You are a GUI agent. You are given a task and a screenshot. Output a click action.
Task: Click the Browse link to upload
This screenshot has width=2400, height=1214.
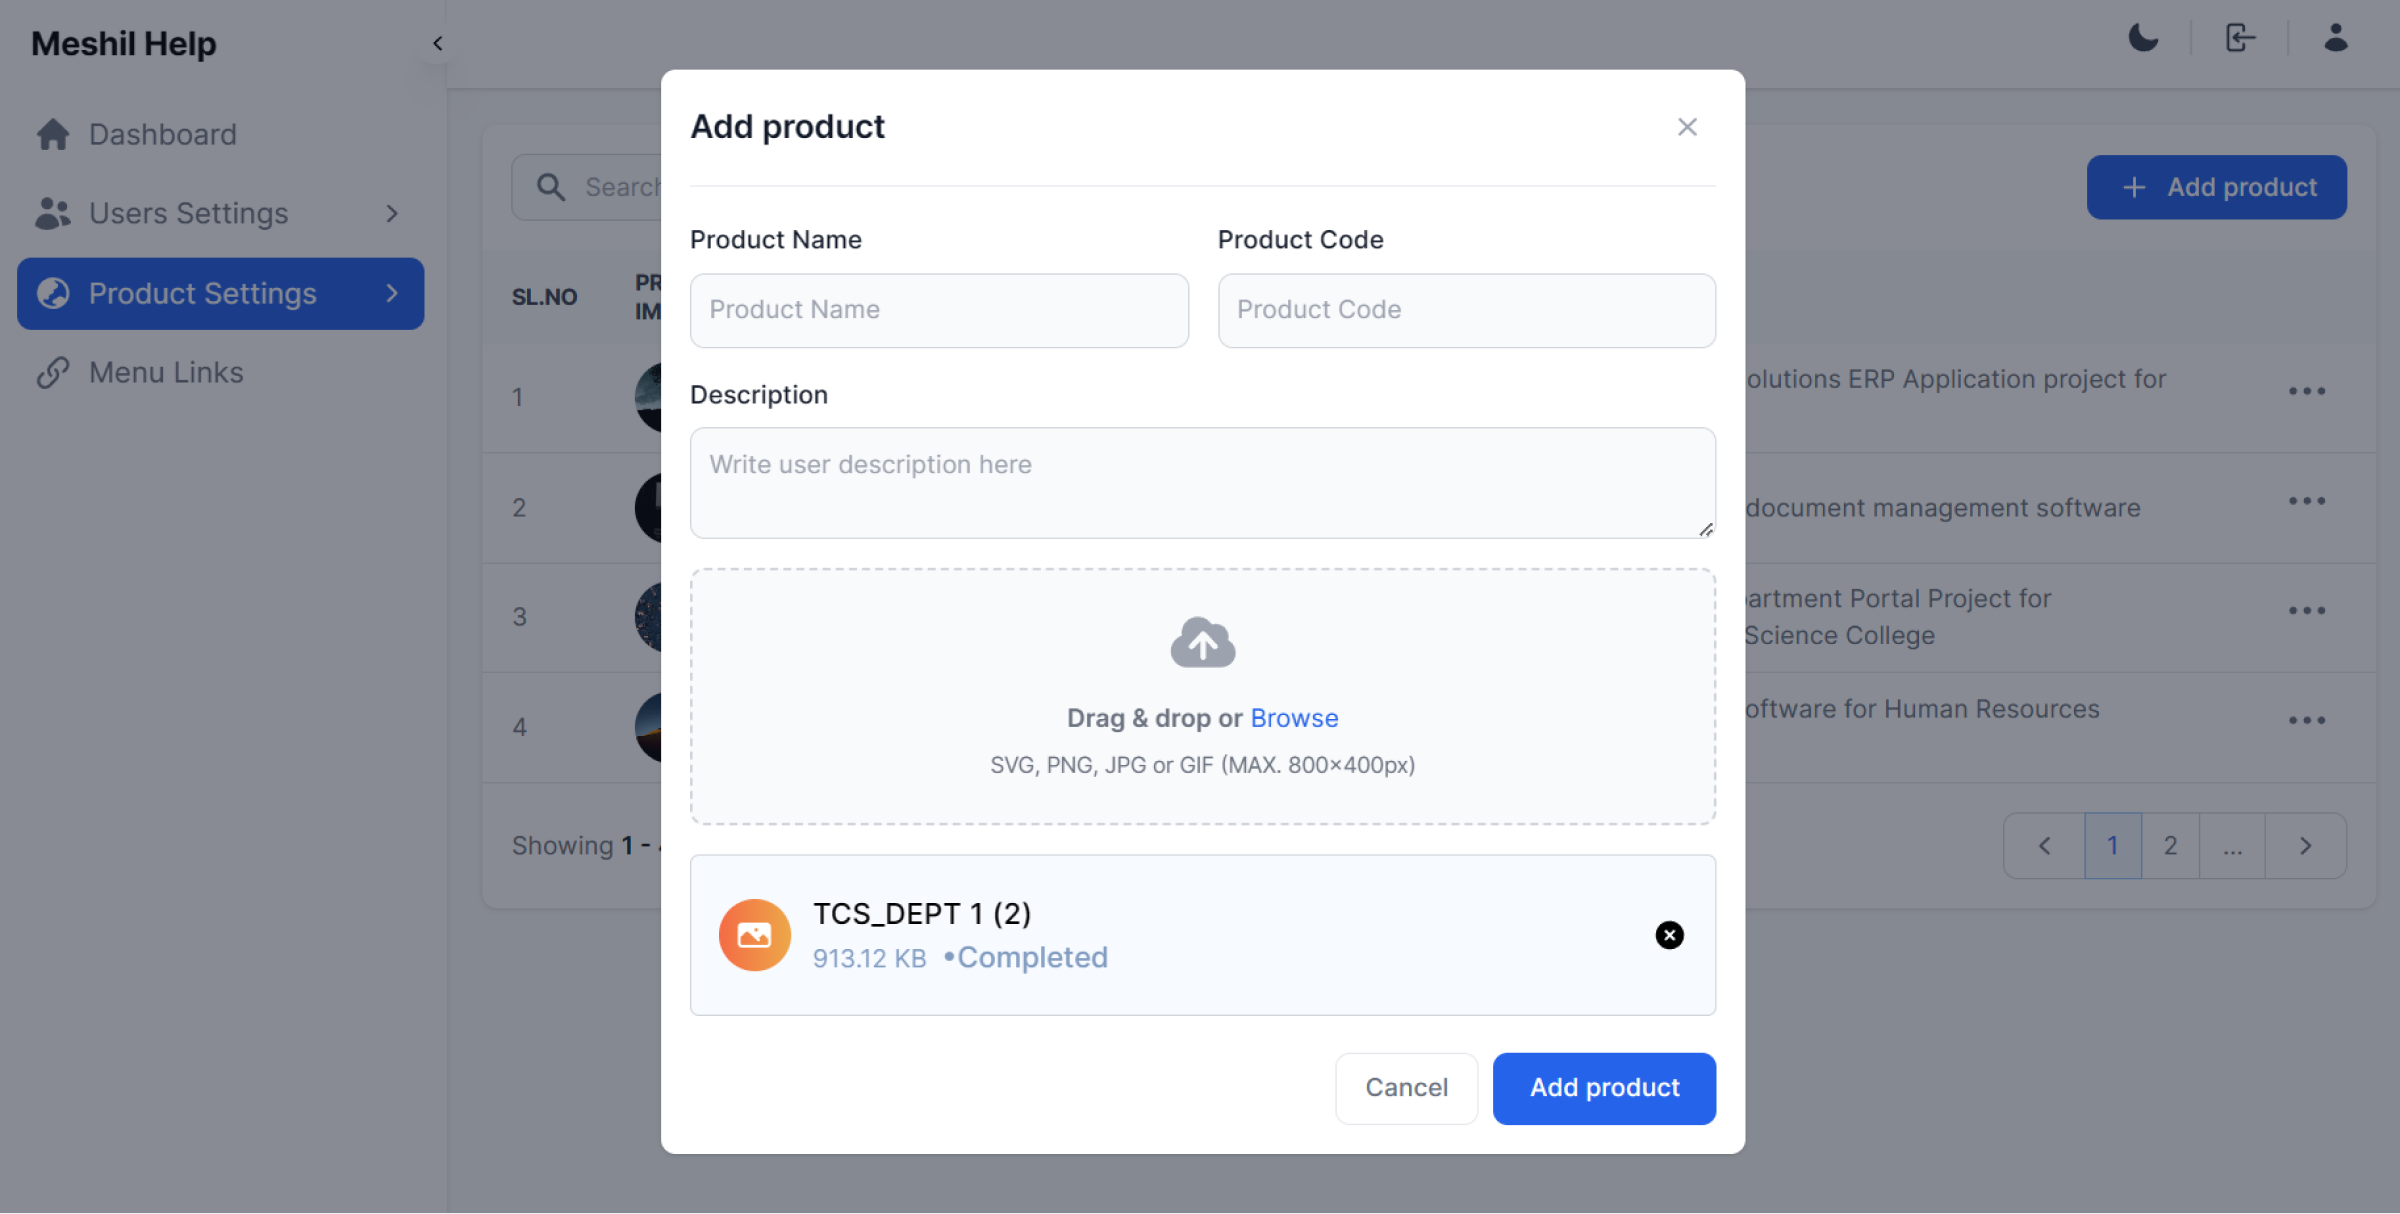(x=1294, y=718)
